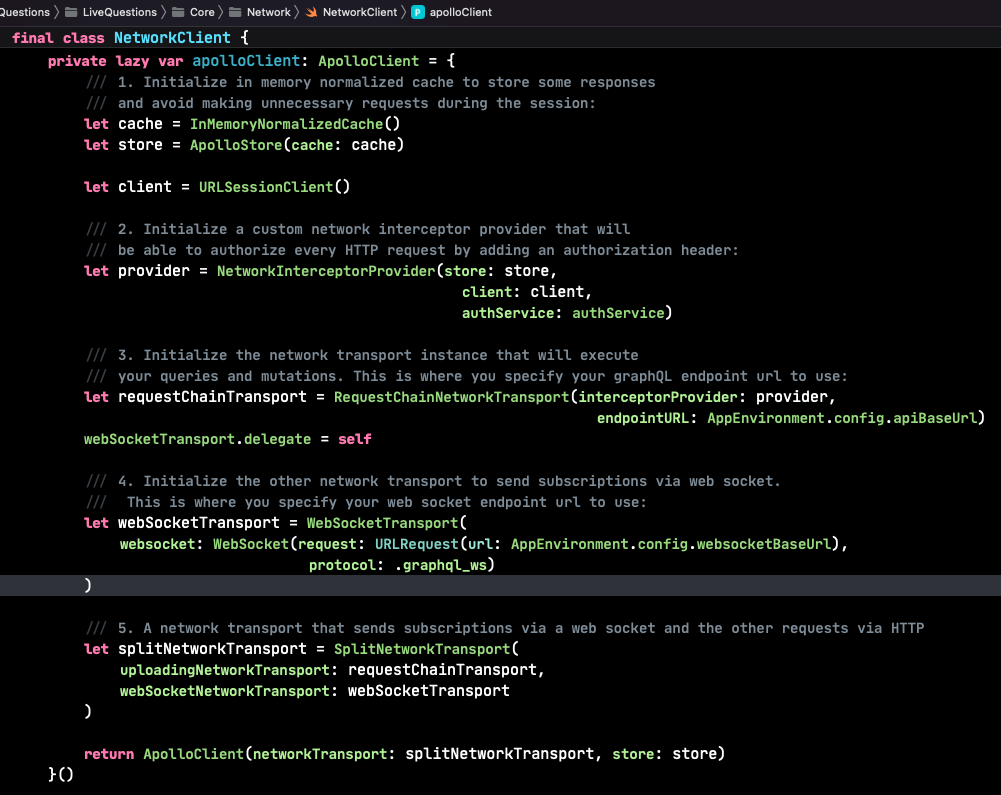
Task: Click 'websocketBaseUrl' in the WebSocket request line
Action: click(x=764, y=544)
